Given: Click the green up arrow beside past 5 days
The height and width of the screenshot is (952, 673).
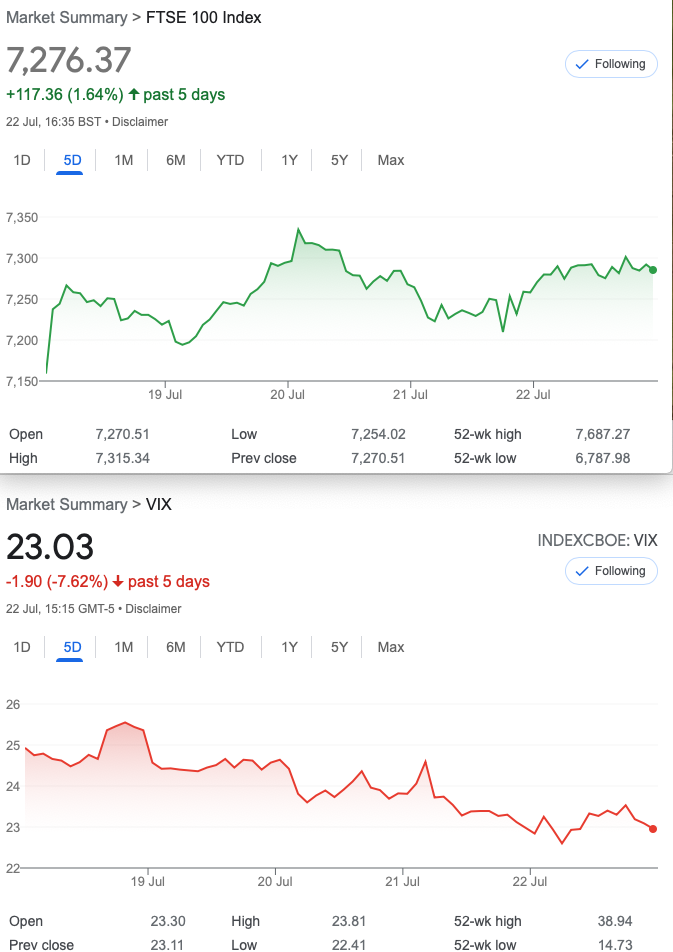Looking at the screenshot, I should pyautogui.click(x=134, y=95).
